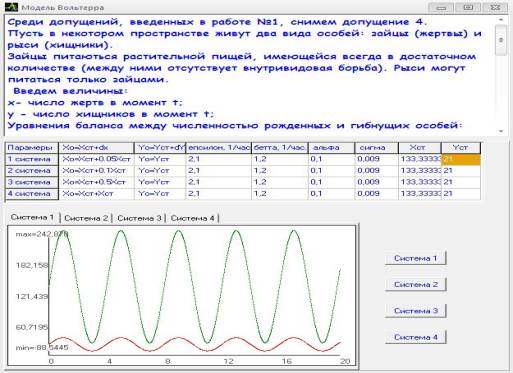The height and width of the screenshot is (373, 513).
Task: Switch to the Система 3 tab
Action: pyautogui.click(x=139, y=218)
